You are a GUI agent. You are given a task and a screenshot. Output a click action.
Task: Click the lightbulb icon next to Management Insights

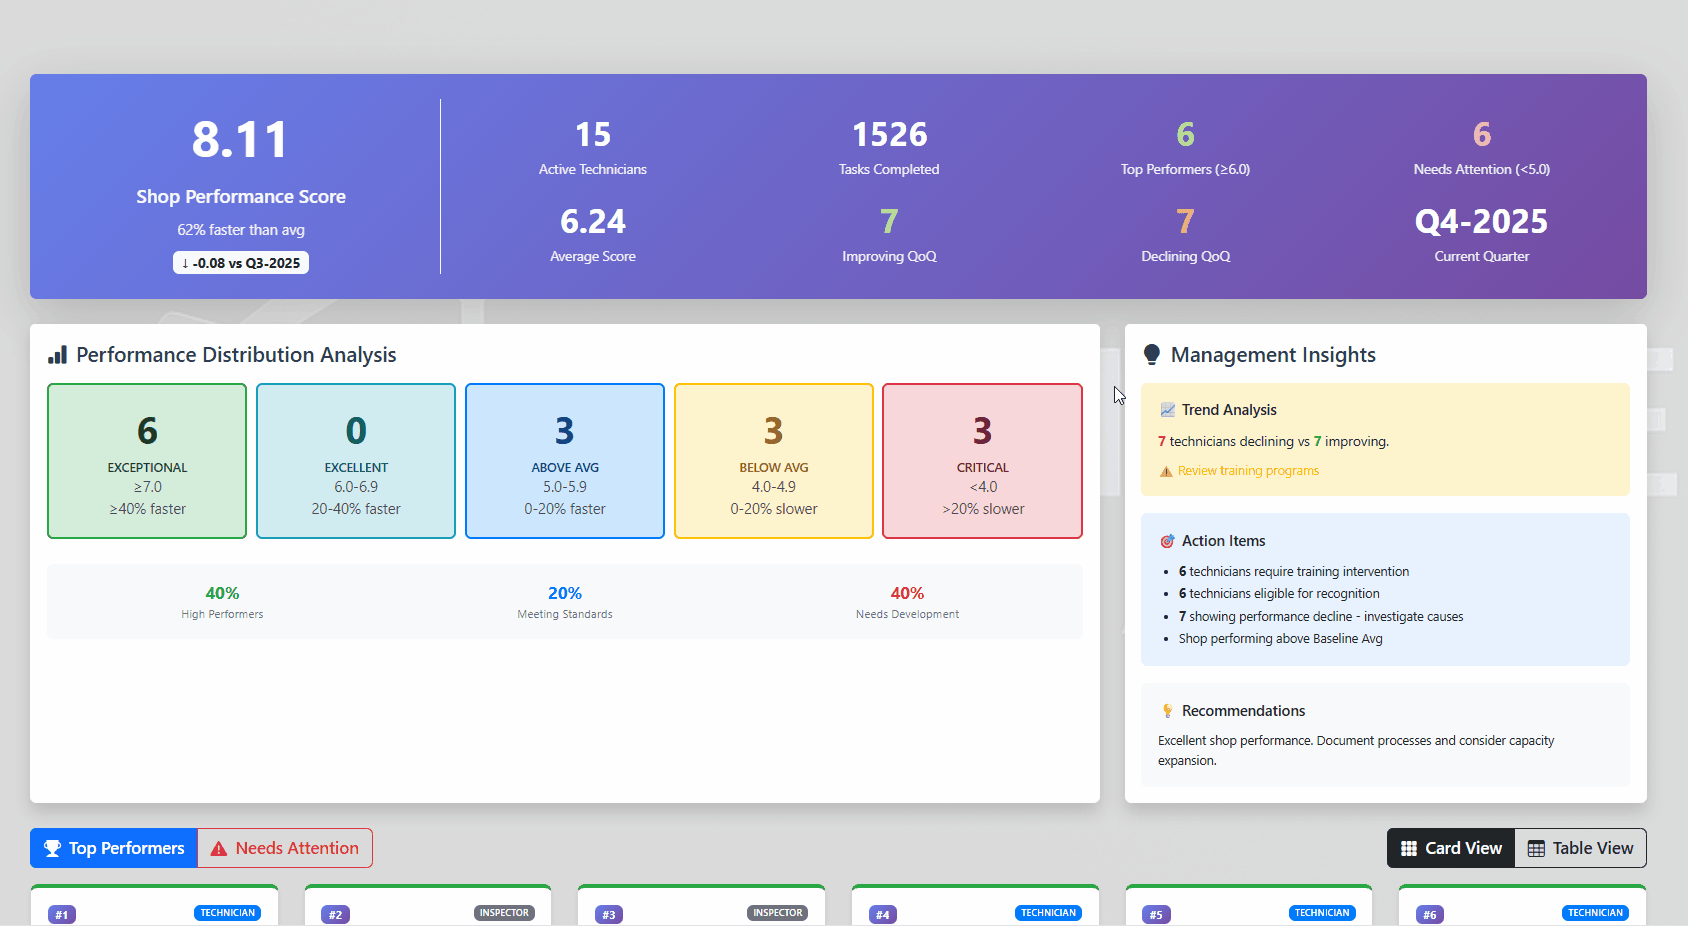click(x=1152, y=354)
